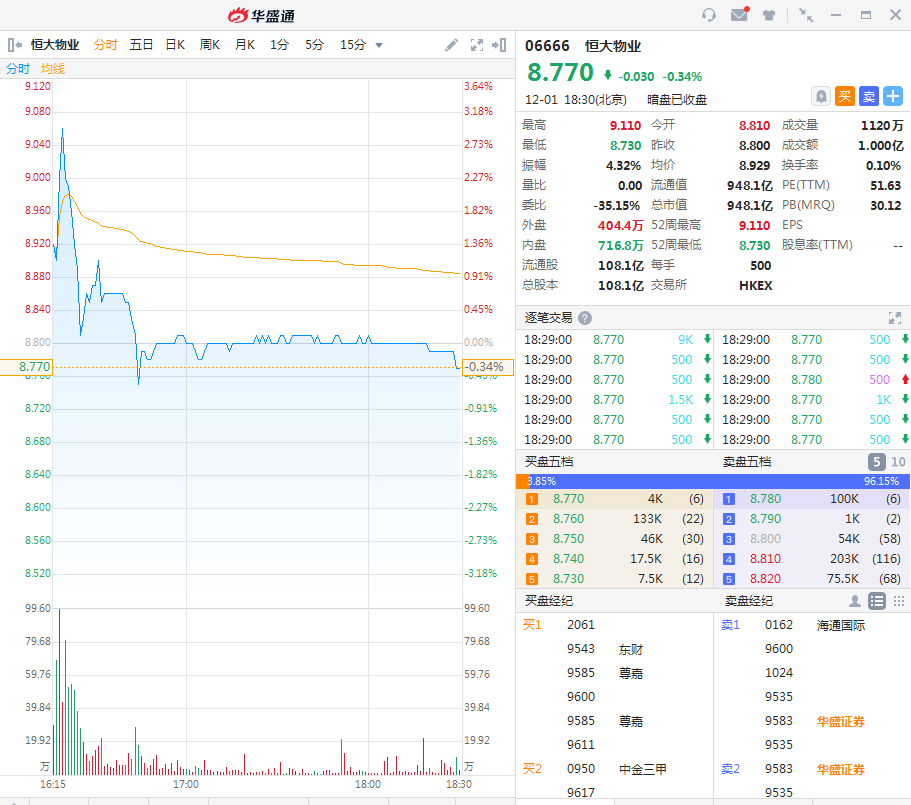Click the blue Sell button

(869, 96)
